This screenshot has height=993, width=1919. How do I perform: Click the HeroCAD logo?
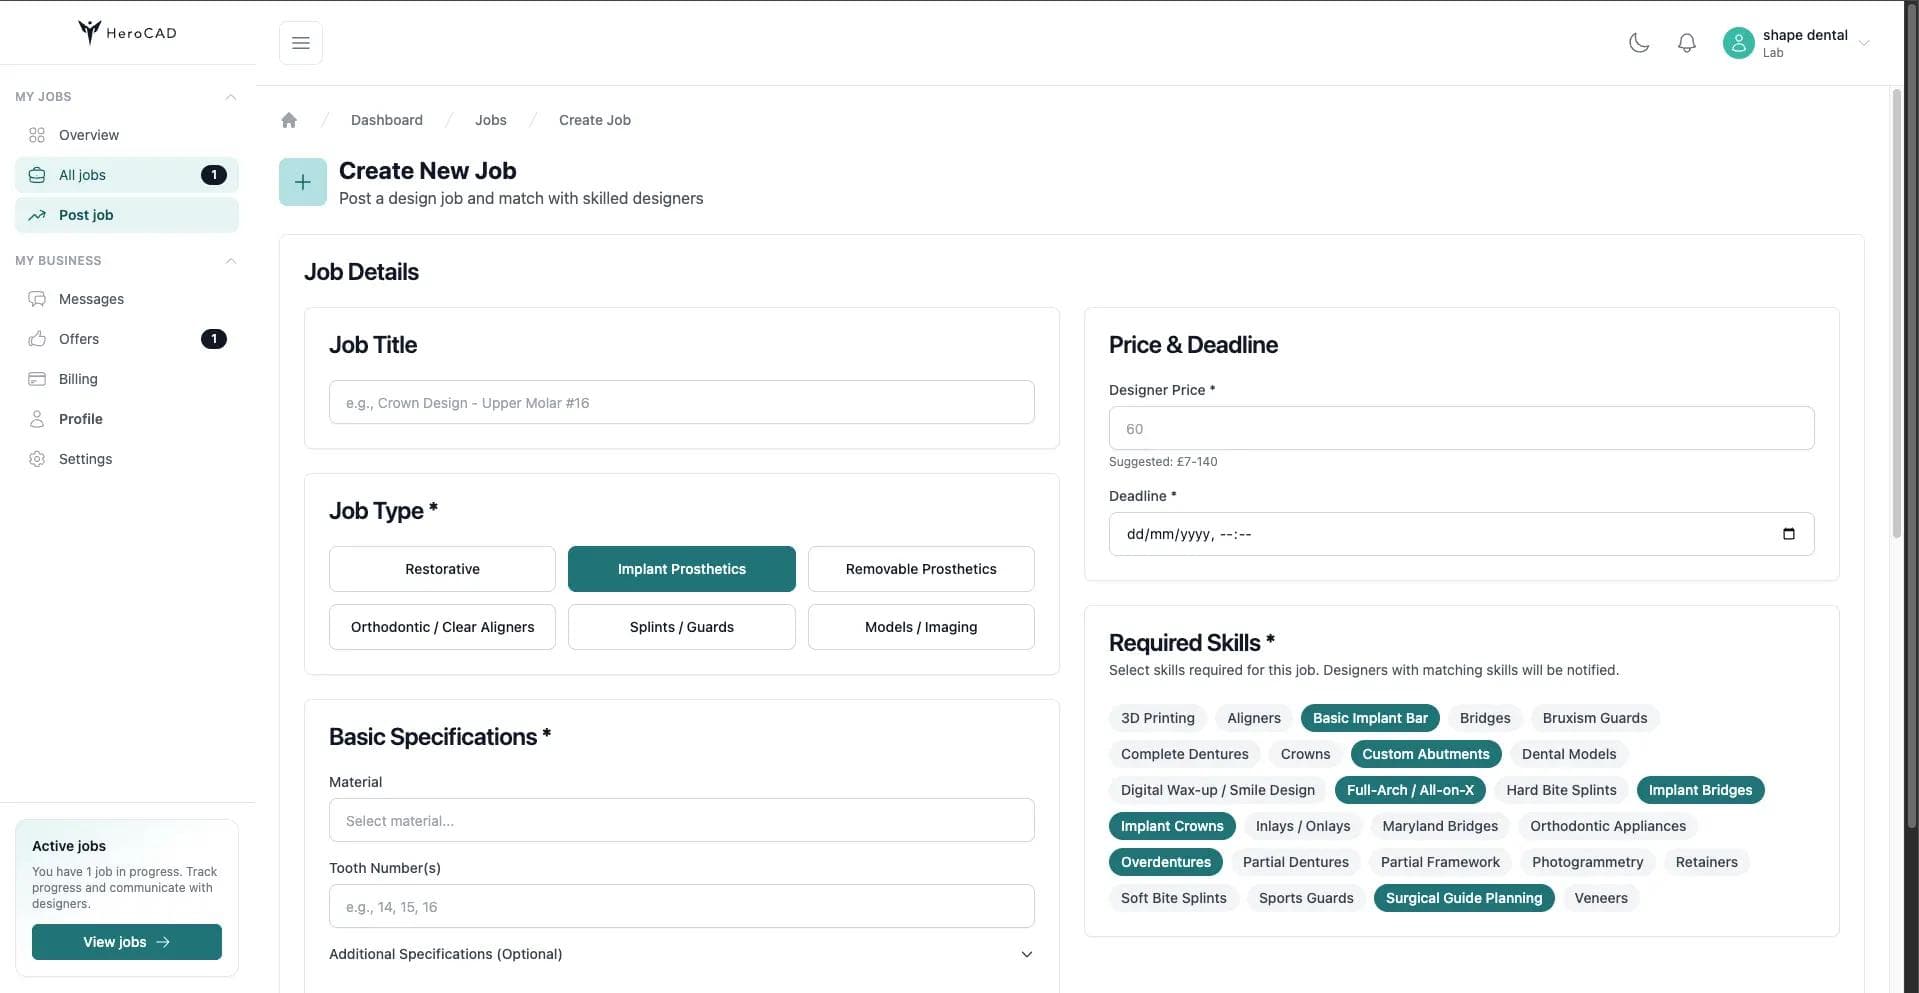(127, 32)
